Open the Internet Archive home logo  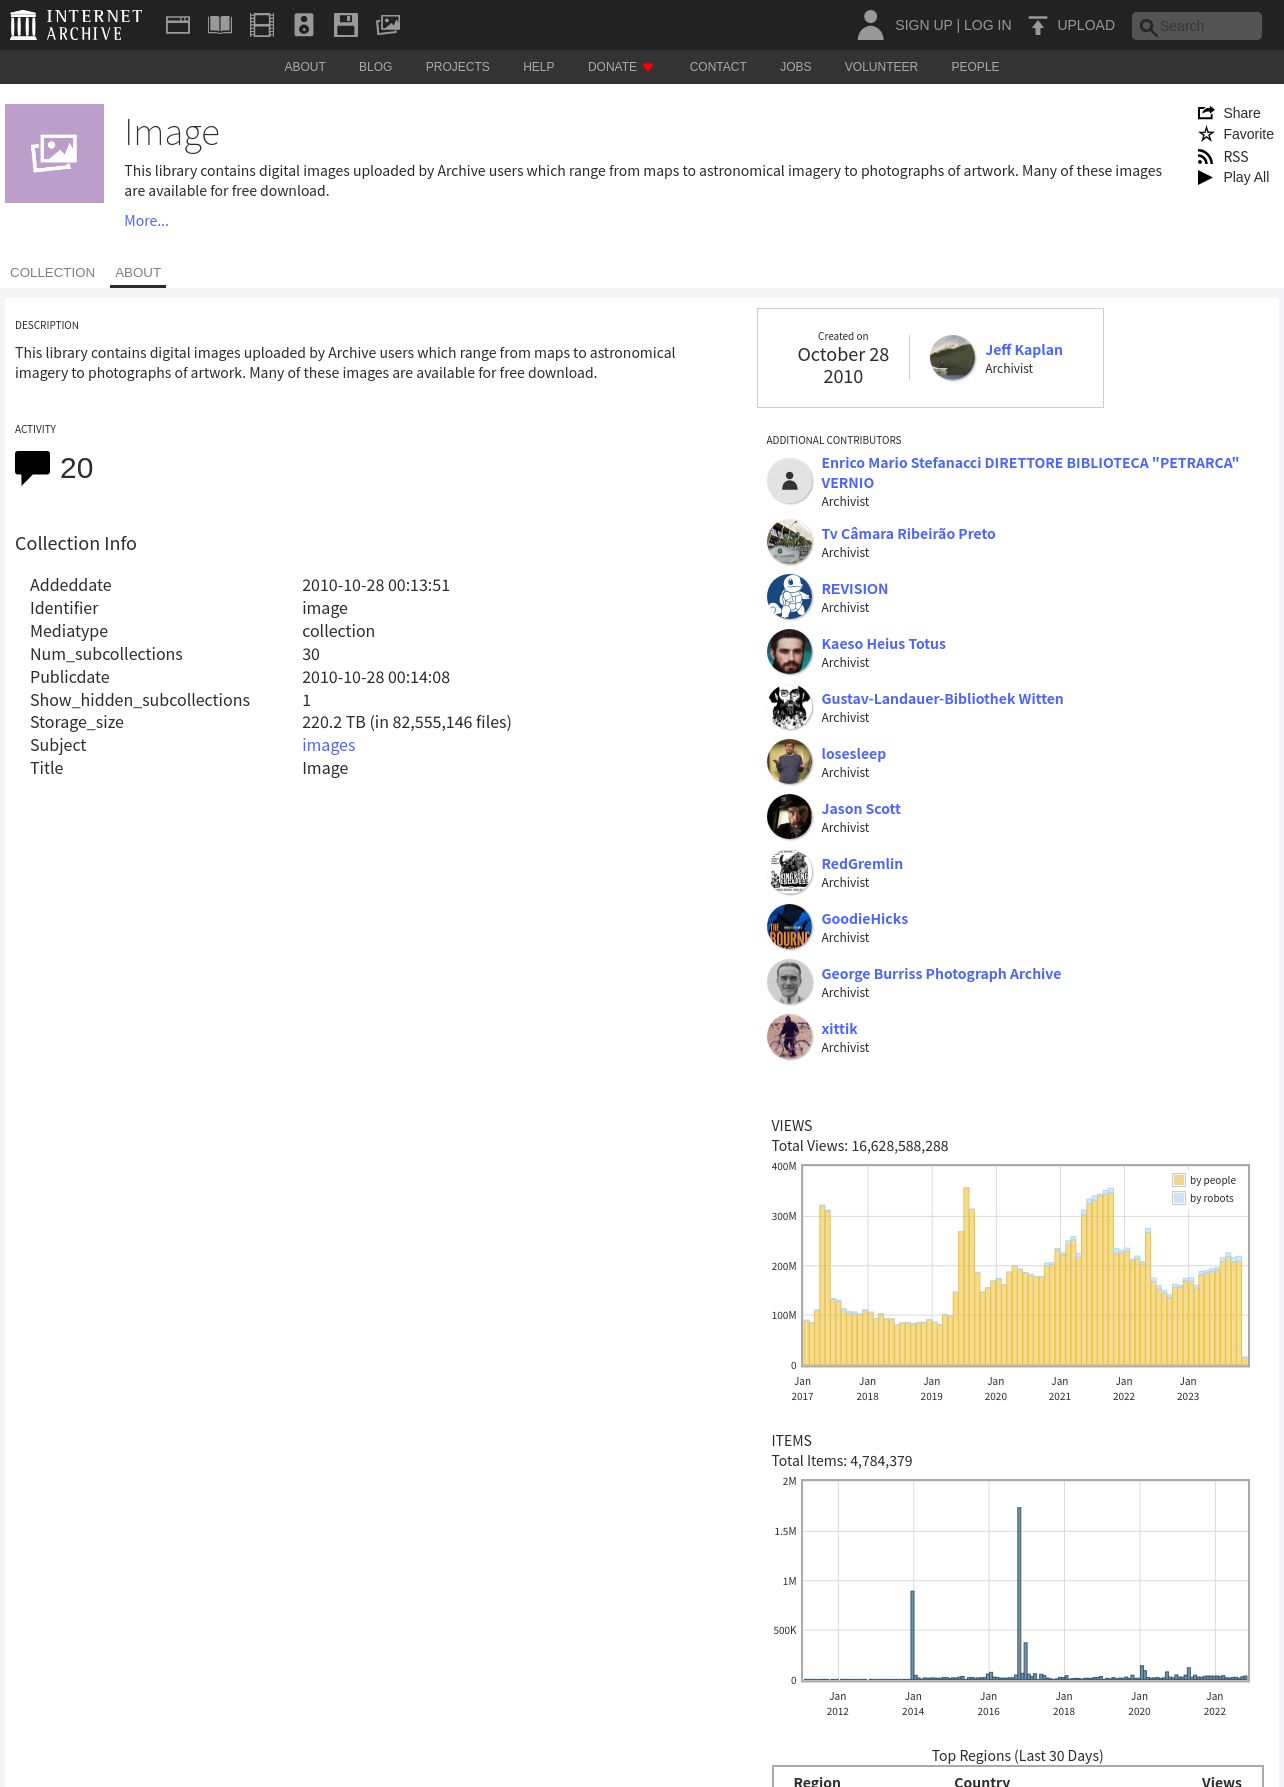76,25
